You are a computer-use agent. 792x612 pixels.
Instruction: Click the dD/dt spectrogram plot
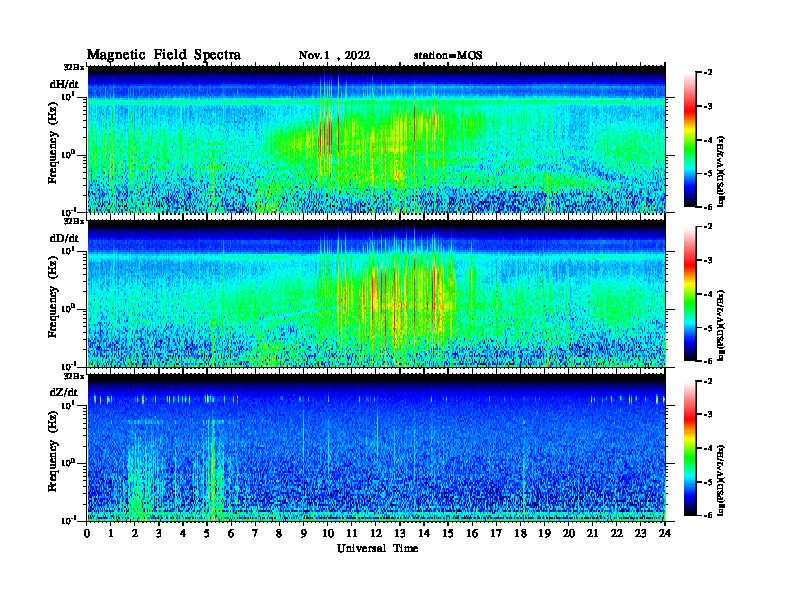tap(376, 293)
